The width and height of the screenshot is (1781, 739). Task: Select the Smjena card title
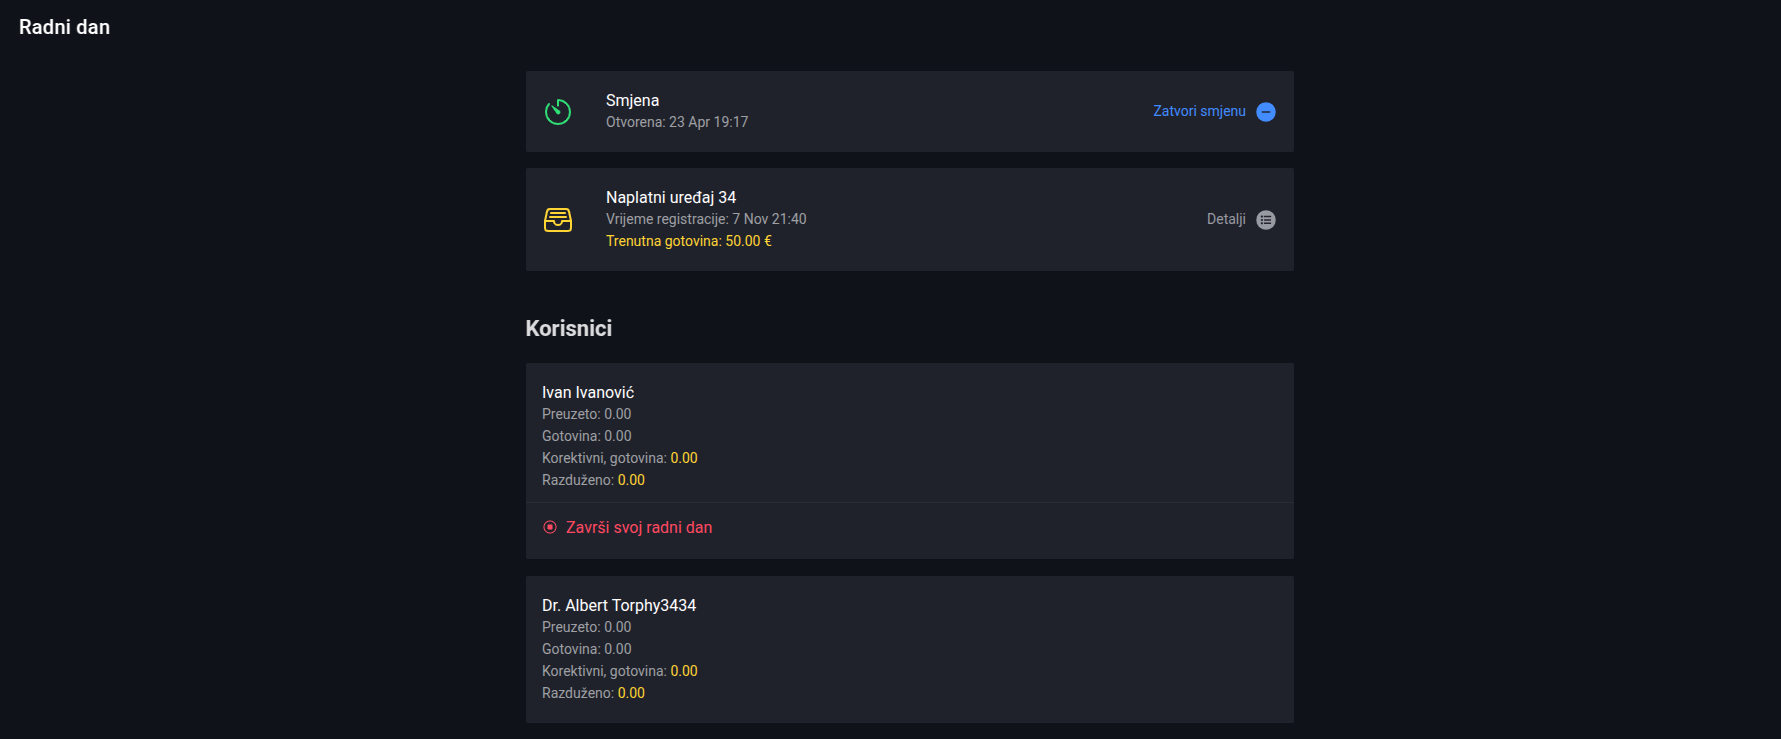[x=632, y=100]
